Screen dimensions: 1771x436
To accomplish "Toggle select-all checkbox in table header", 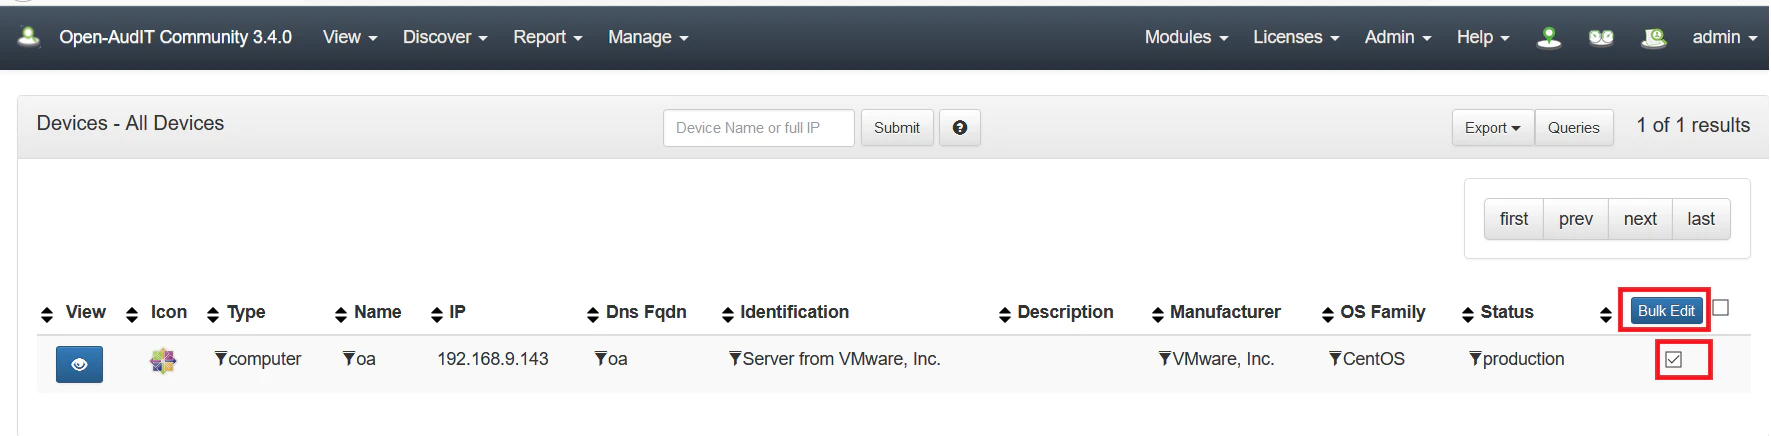I will pyautogui.click(x=1721, y=308).
